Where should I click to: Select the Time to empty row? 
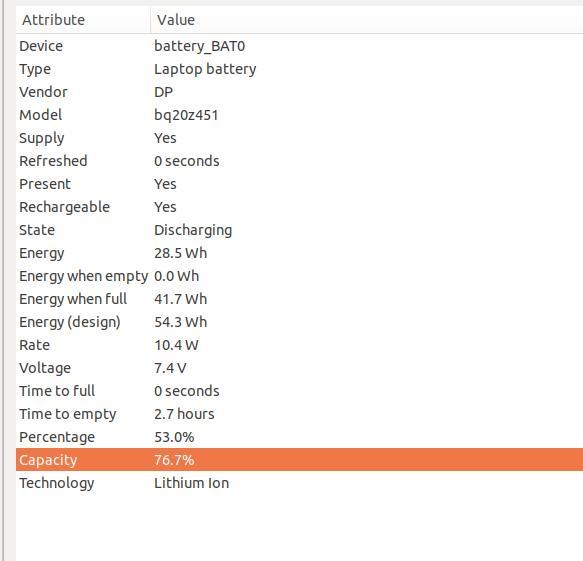(x=299, y=414)
